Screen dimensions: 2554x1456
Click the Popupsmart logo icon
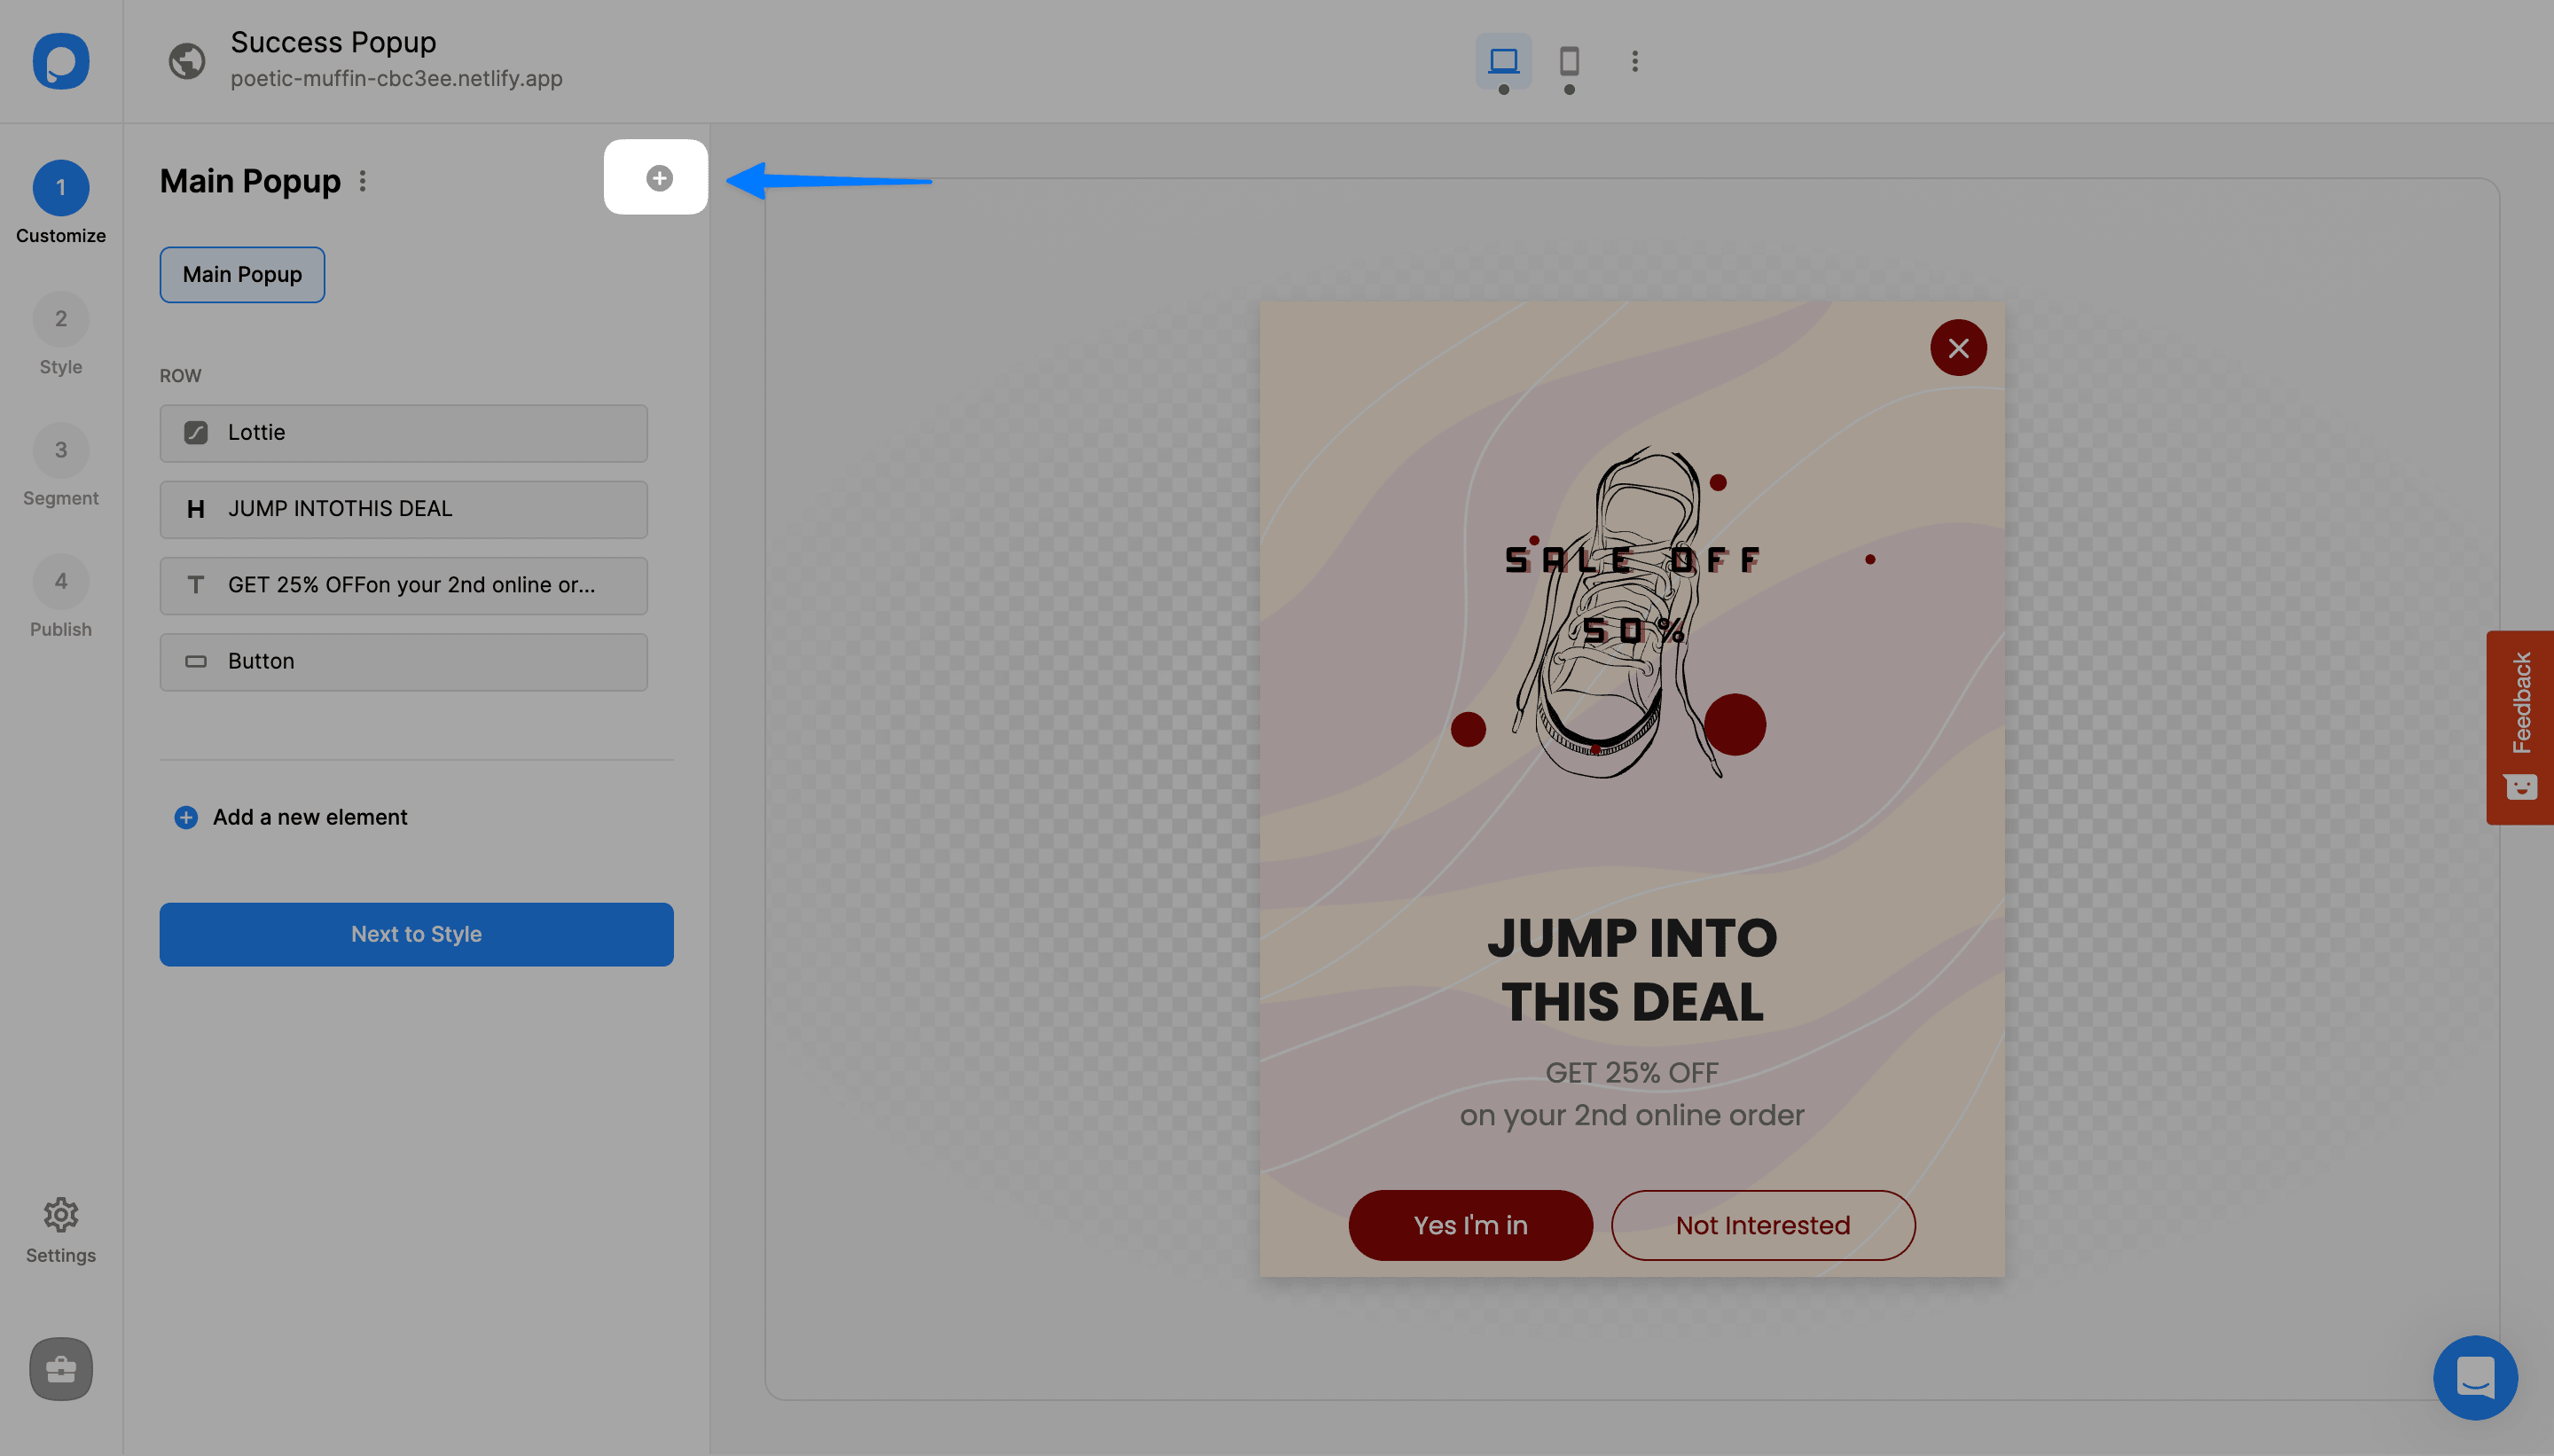click(x=61, y=62)
